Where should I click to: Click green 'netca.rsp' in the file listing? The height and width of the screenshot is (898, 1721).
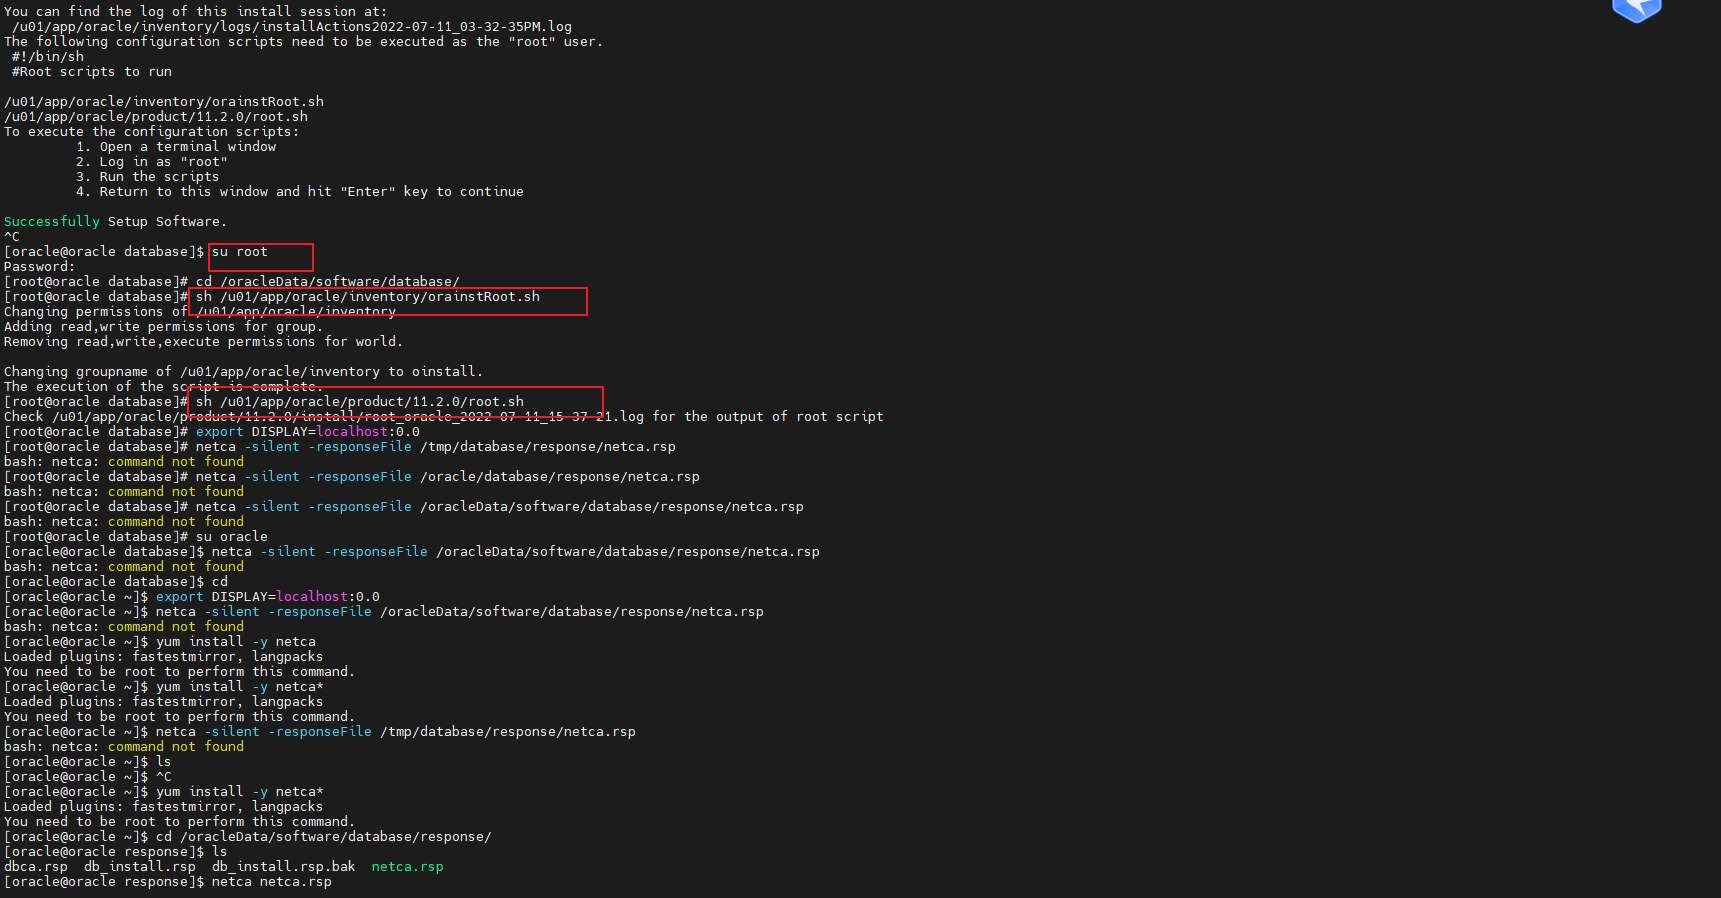click(408, 867)
